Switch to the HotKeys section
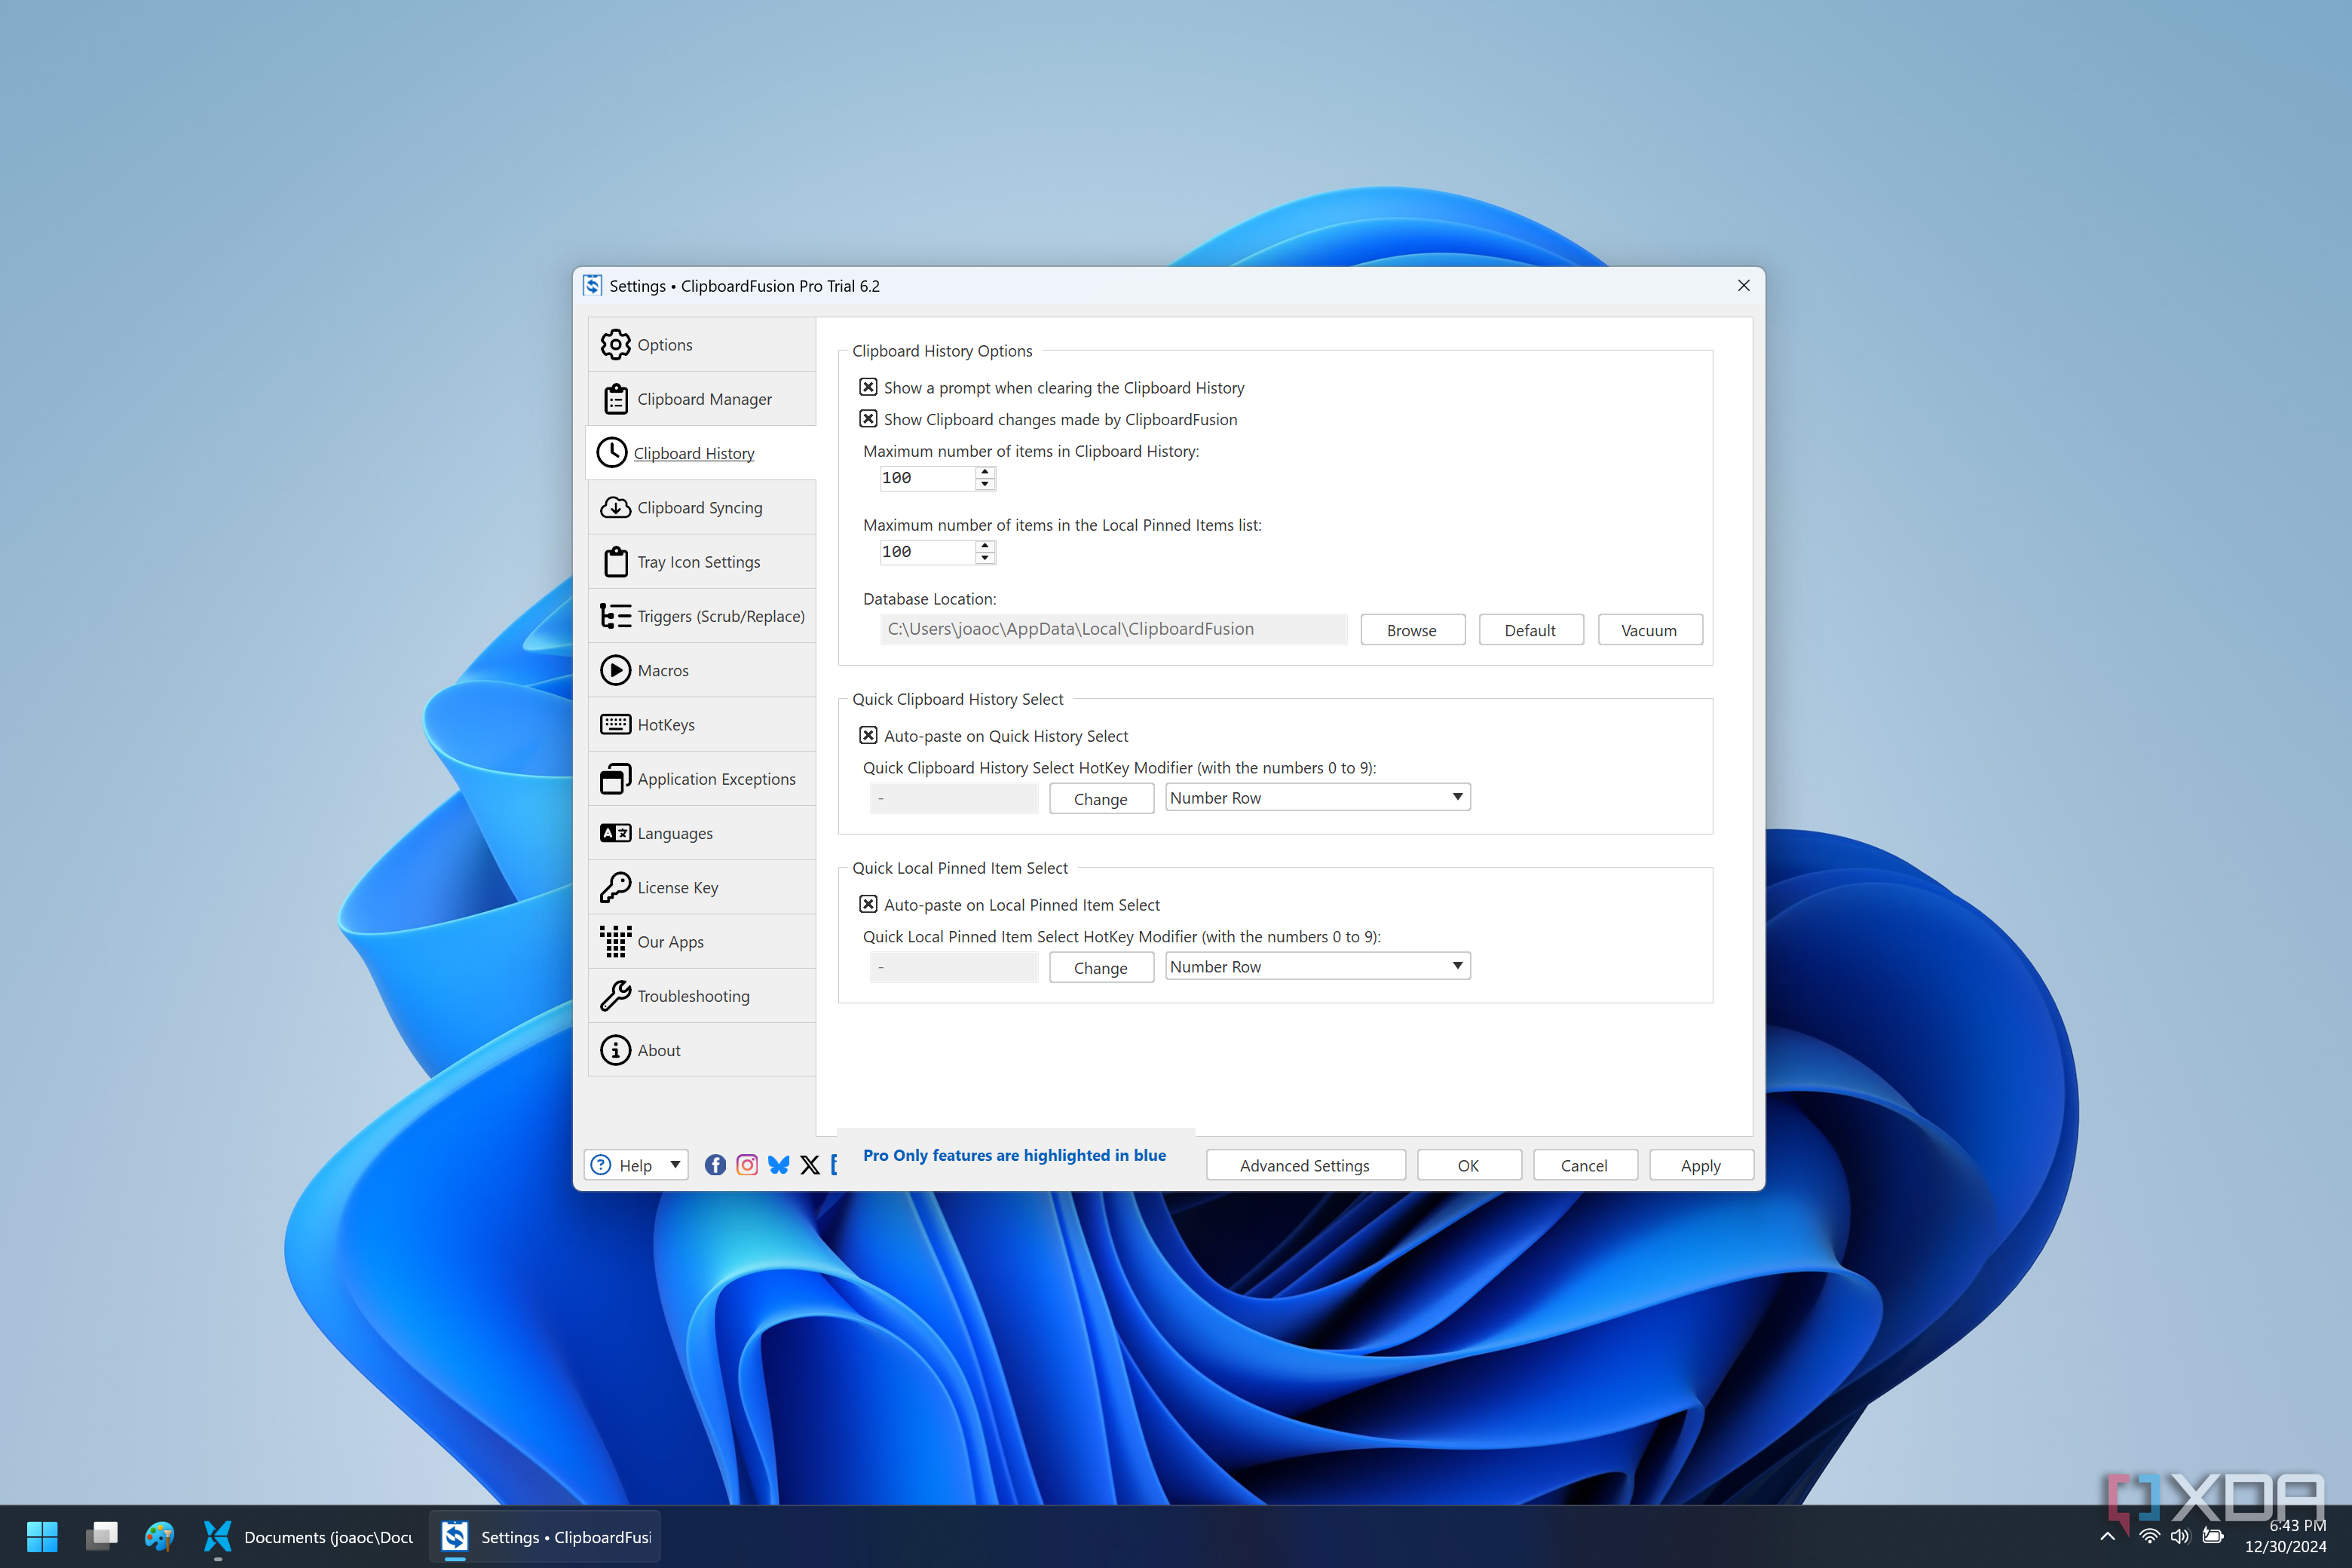 (x=702, y=724)
